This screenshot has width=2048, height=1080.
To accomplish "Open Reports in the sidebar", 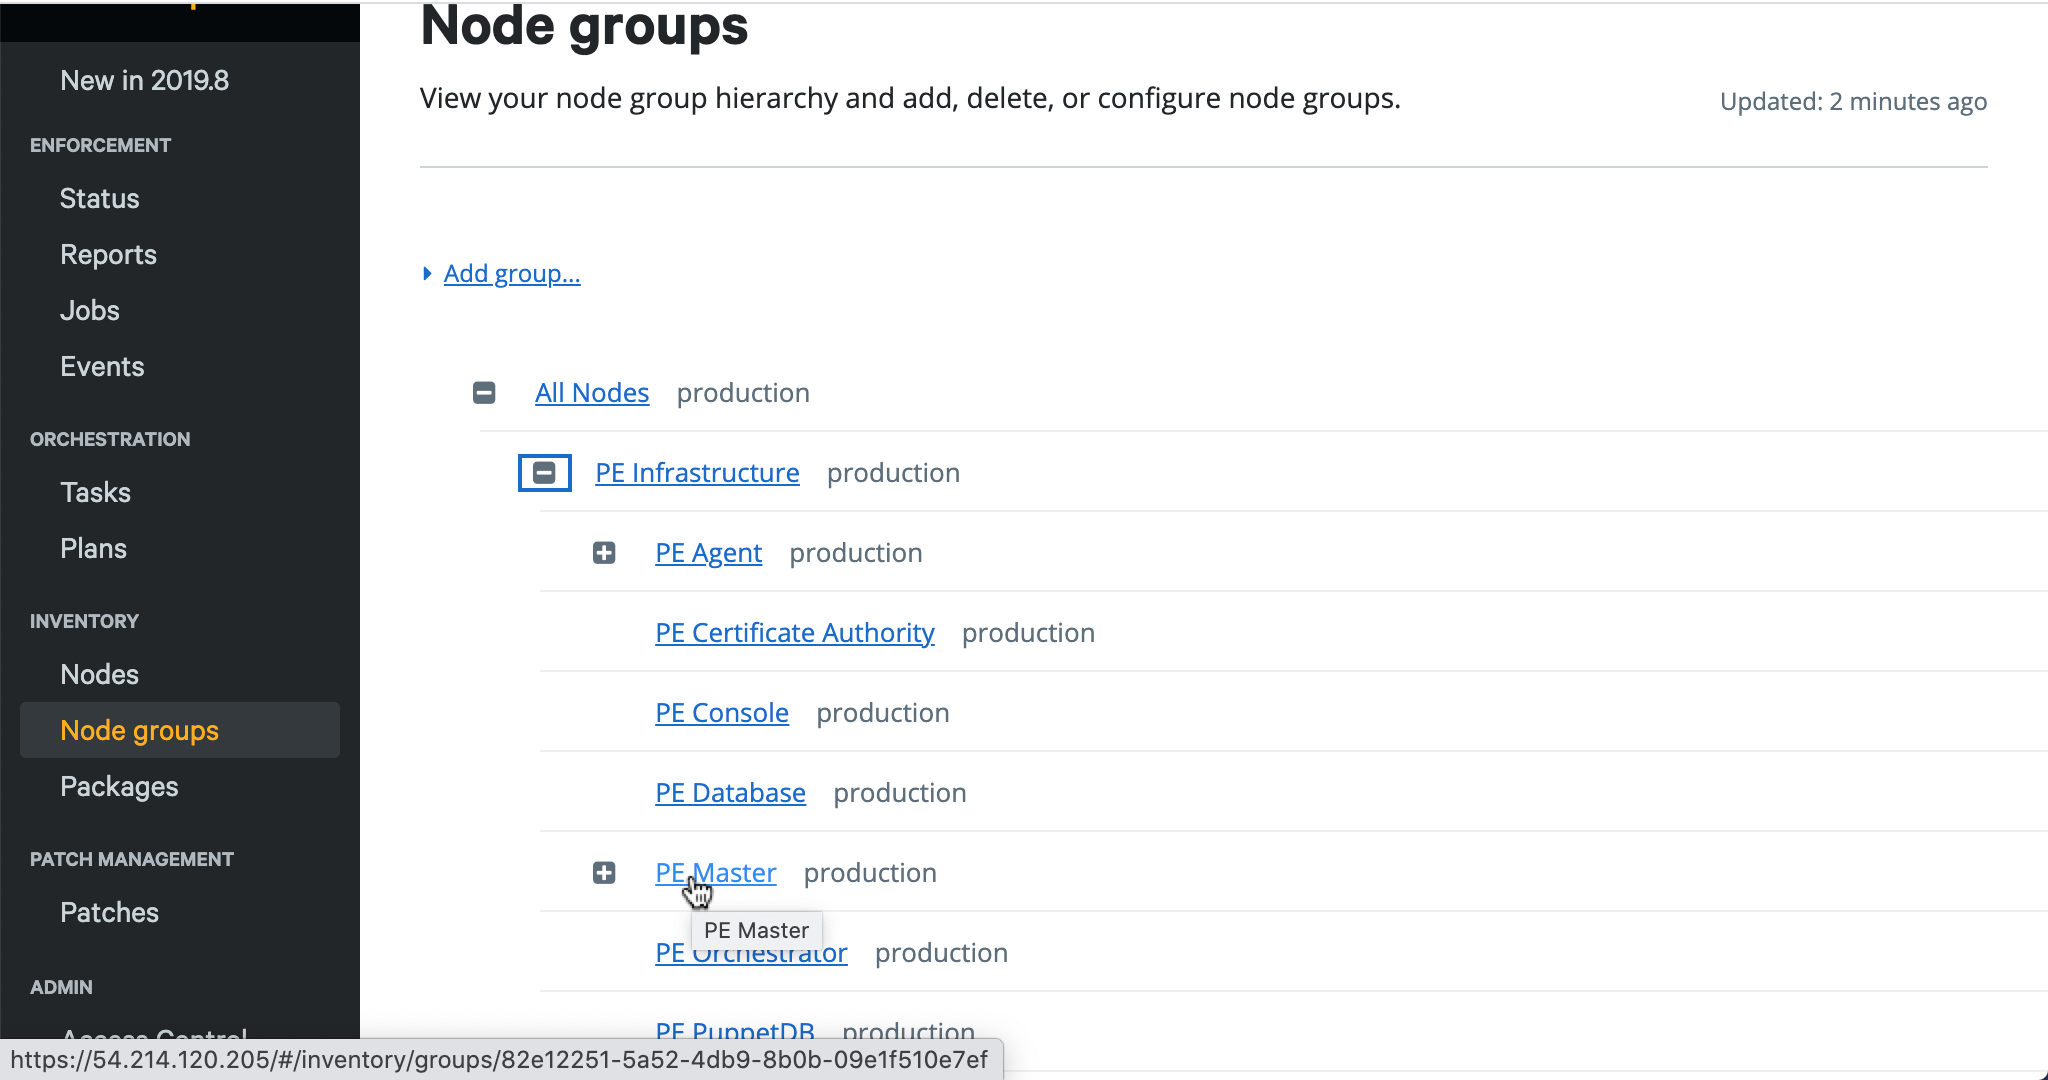I will click(108, 254).
